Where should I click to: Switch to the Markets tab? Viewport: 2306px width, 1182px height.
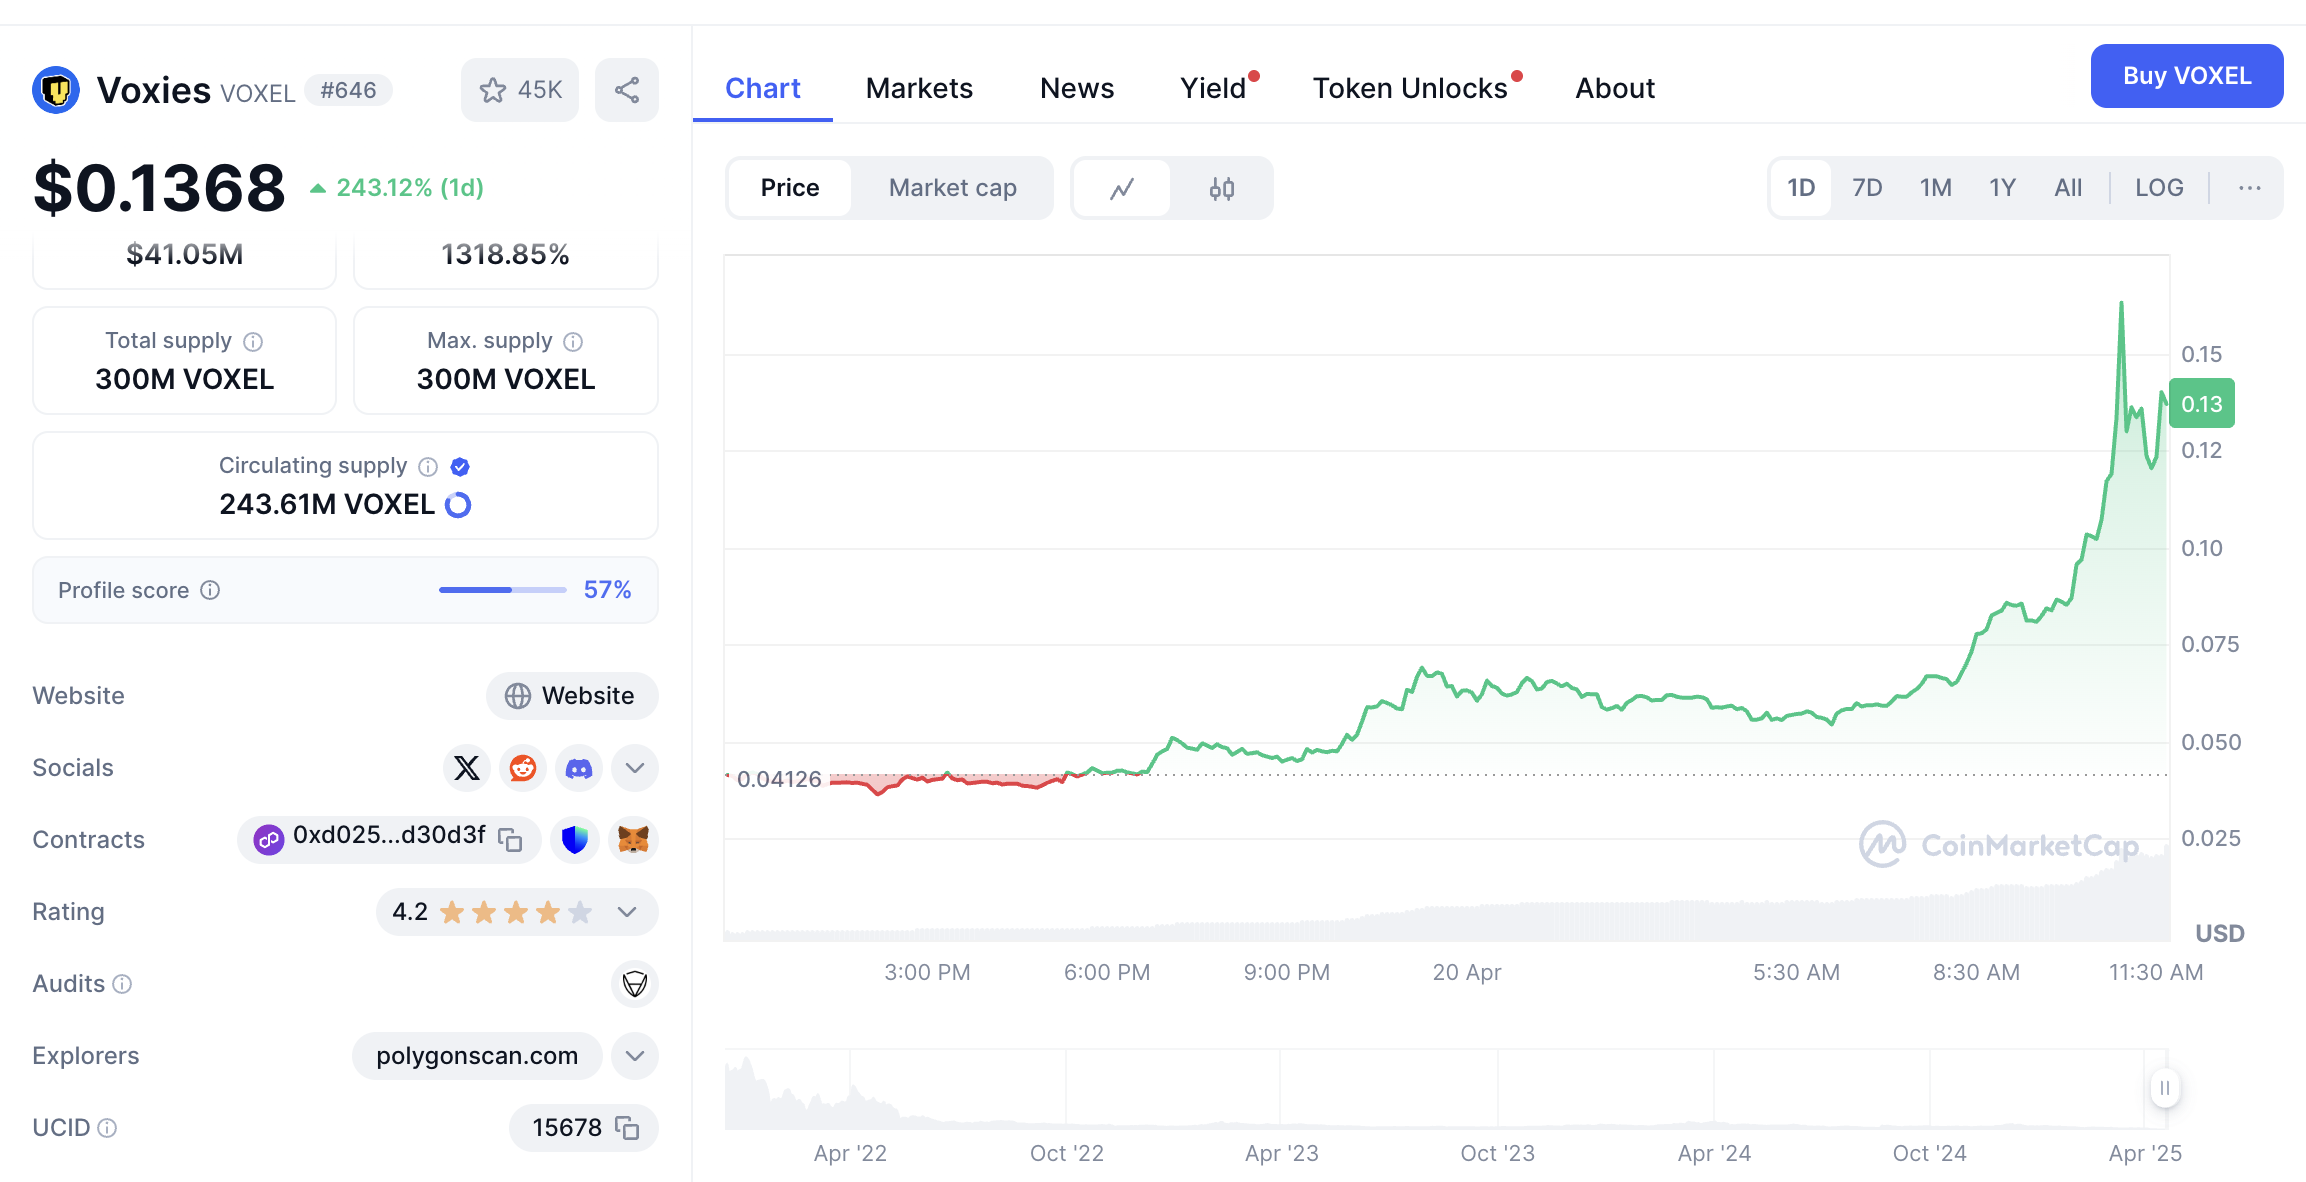coord(919,88)
